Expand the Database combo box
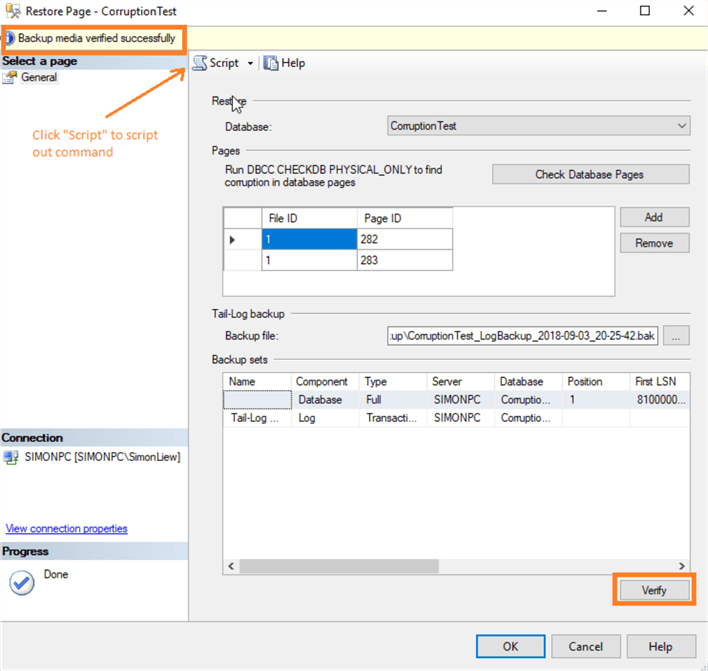The width and height of the screenshot is (708, 671). [x=682, y=126]
